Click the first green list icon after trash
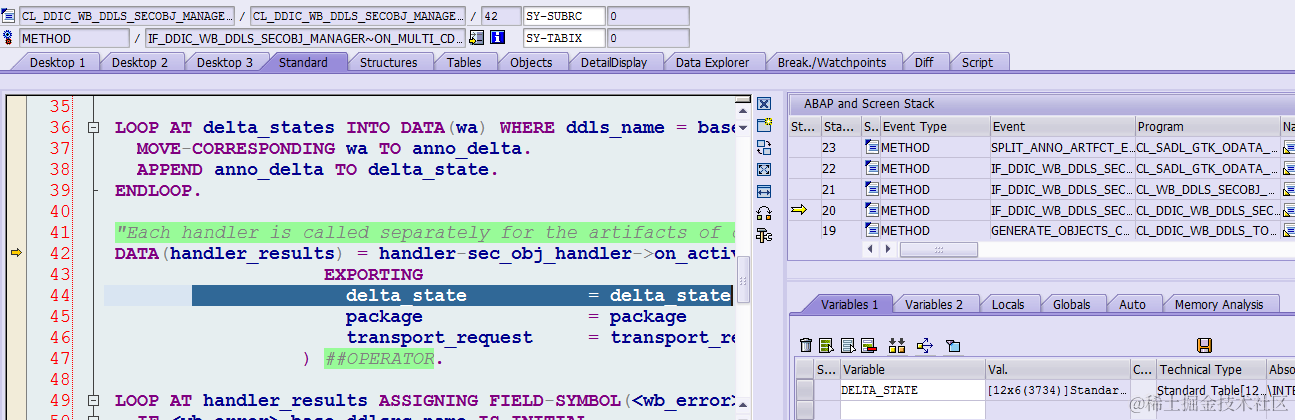Viewport: 1295px width, 420px height. [826, 345]
